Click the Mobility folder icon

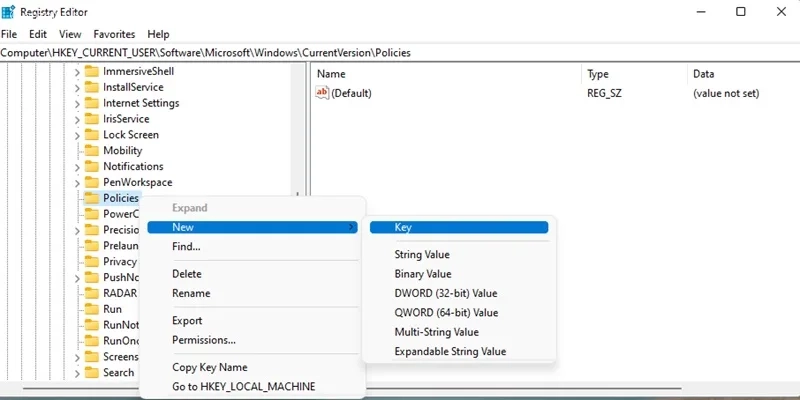(x=91, y=151)
